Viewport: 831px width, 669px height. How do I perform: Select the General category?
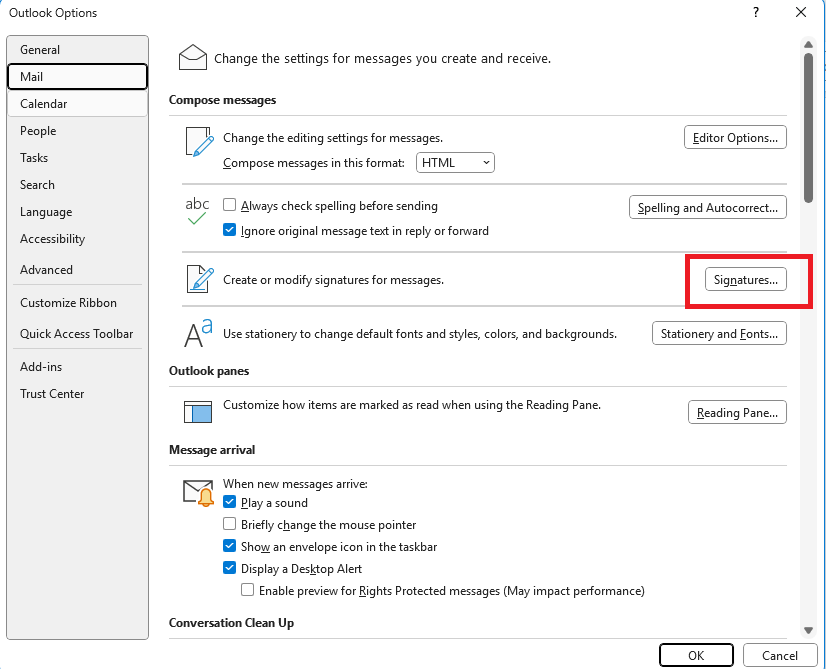(77, 50)
